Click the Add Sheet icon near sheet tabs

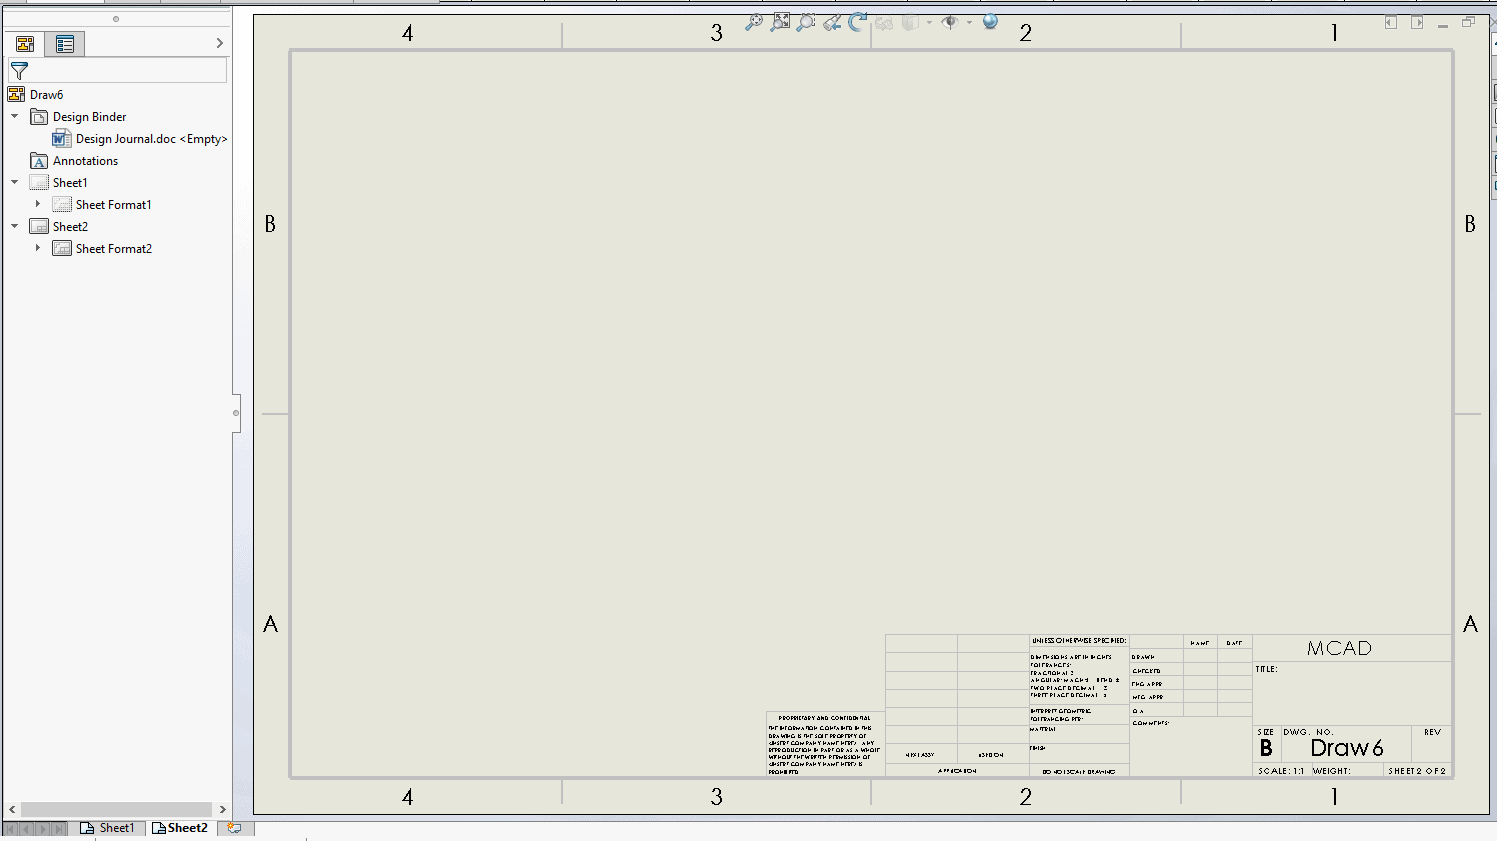(234, 828)
